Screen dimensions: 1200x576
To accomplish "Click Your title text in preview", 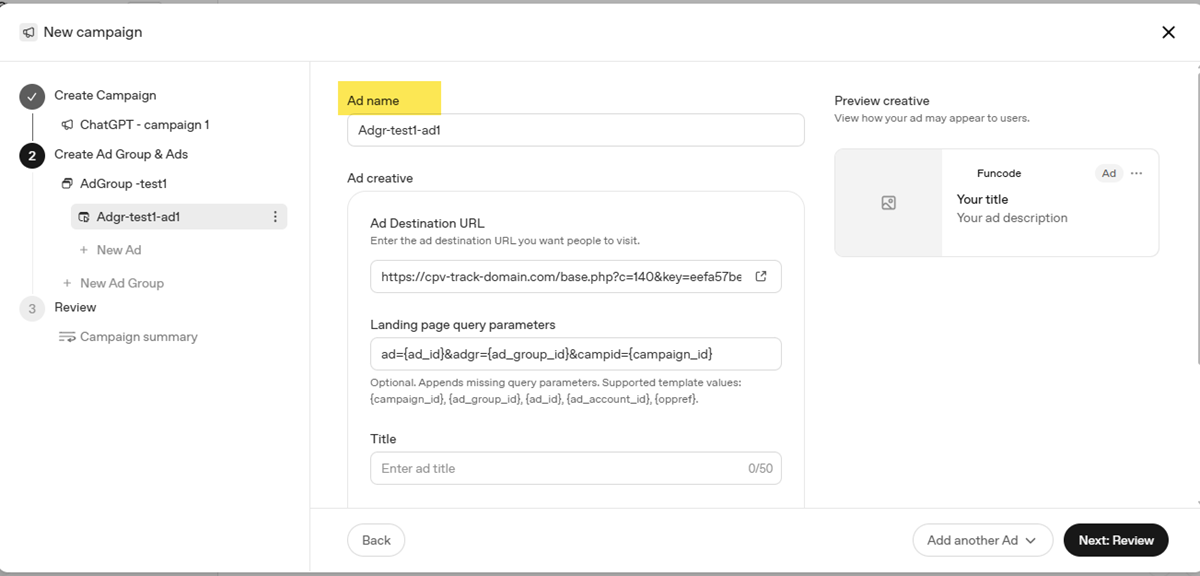I will pyautogui.click(x=982, y=199).
